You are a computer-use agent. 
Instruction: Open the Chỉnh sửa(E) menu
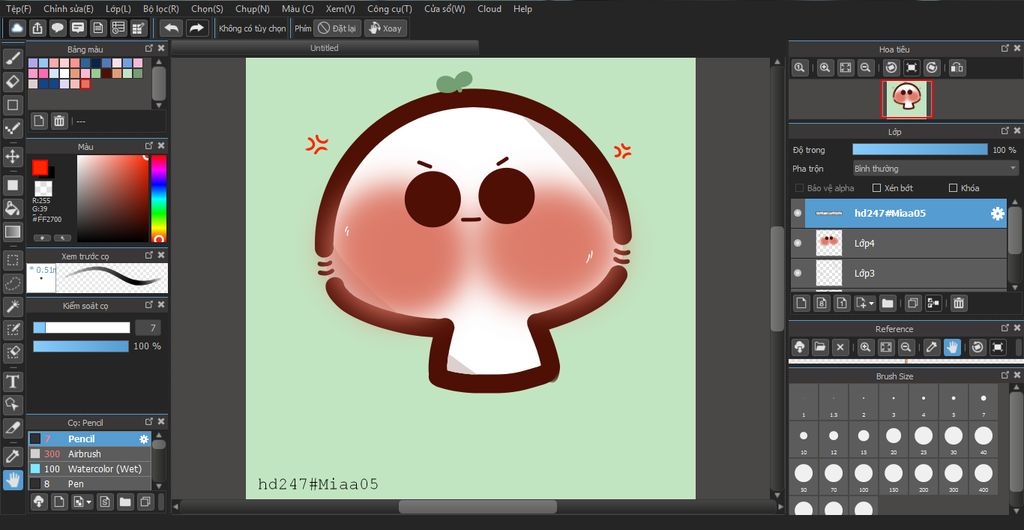click(69, 9)
